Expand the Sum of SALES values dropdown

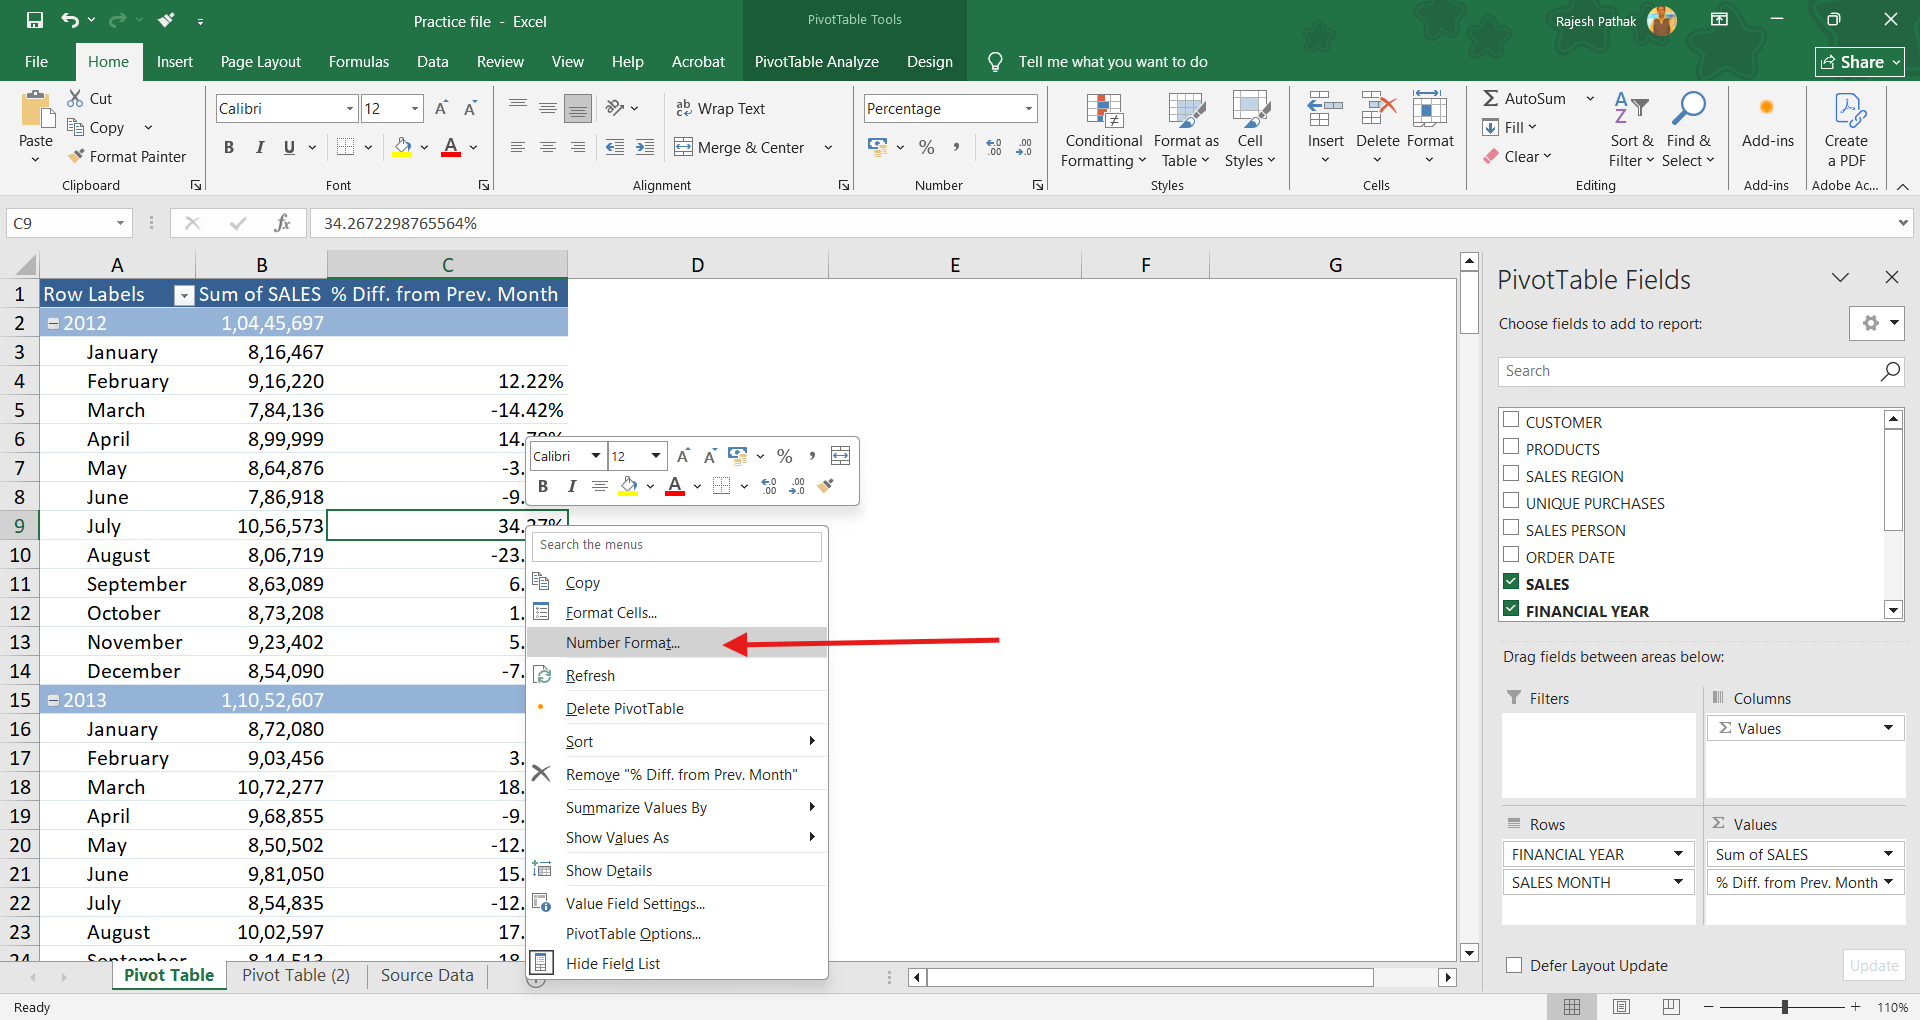coord(1888,854)
